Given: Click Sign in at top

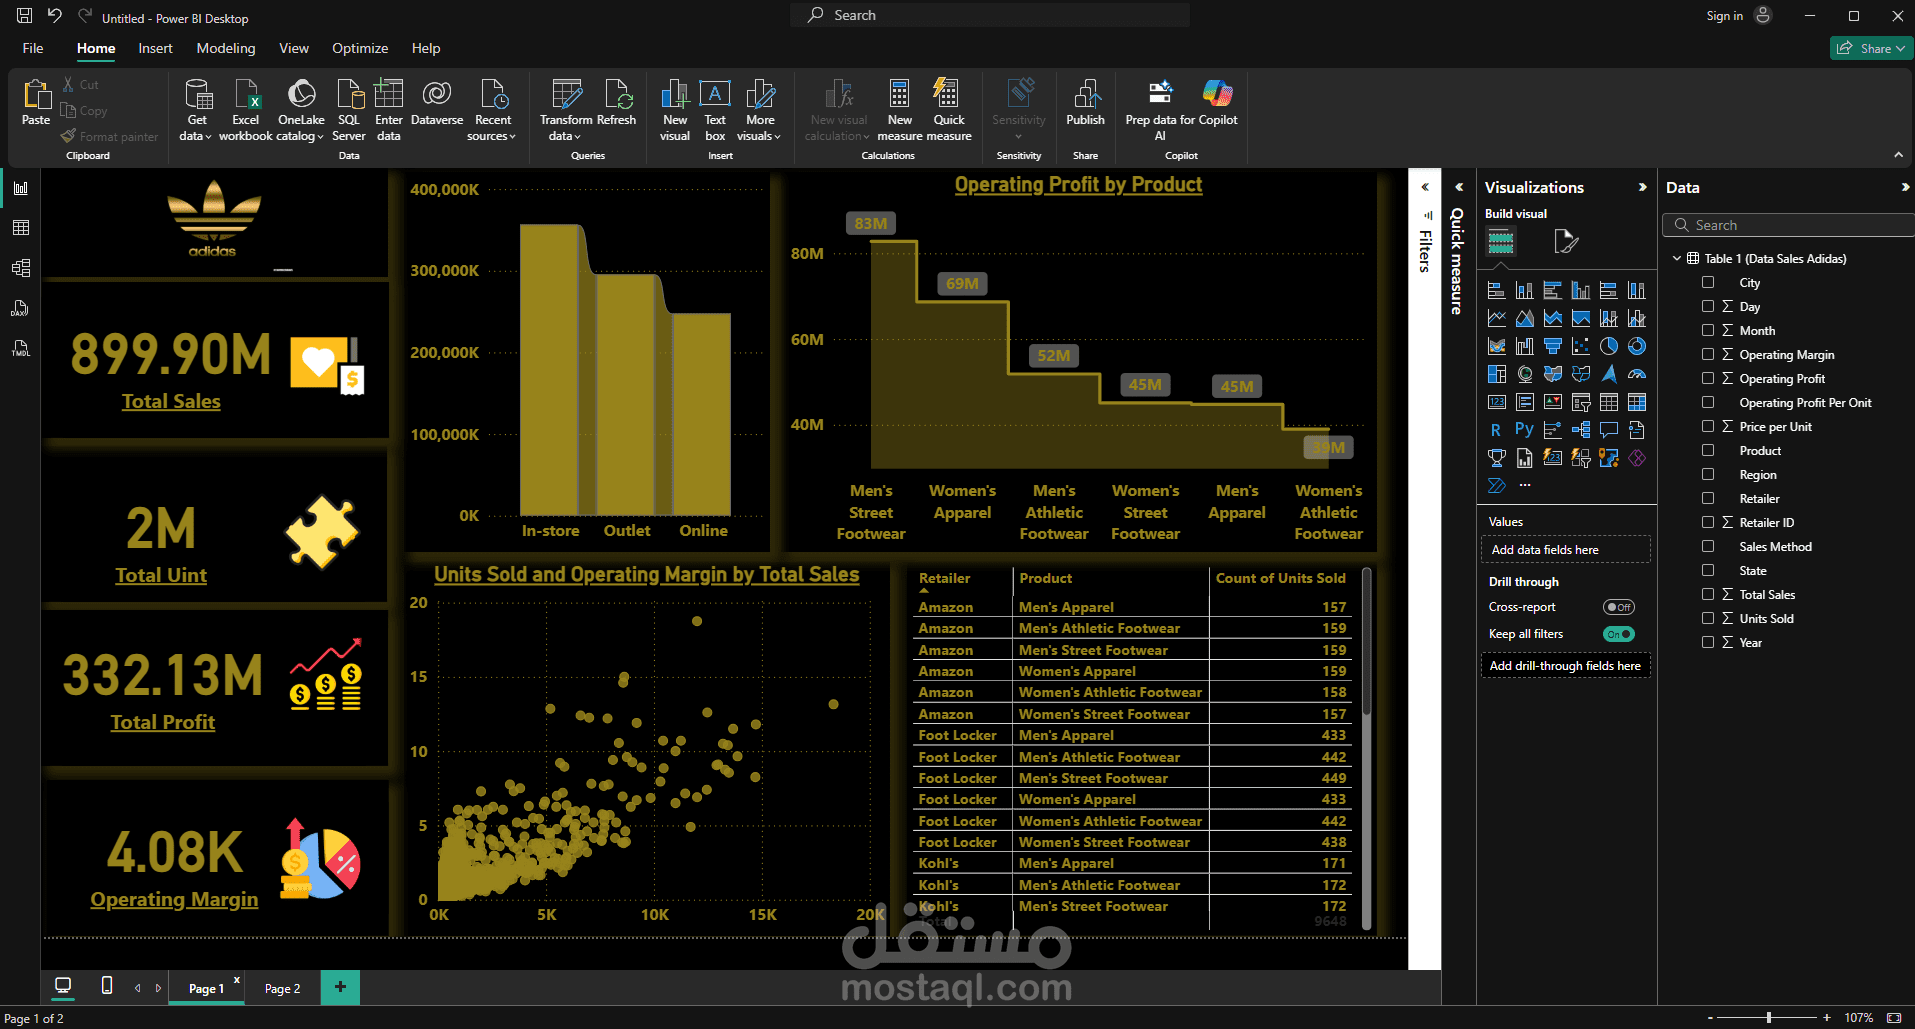Looking at the screenshot, I should pyautogui.click(x=1724, y=16).
